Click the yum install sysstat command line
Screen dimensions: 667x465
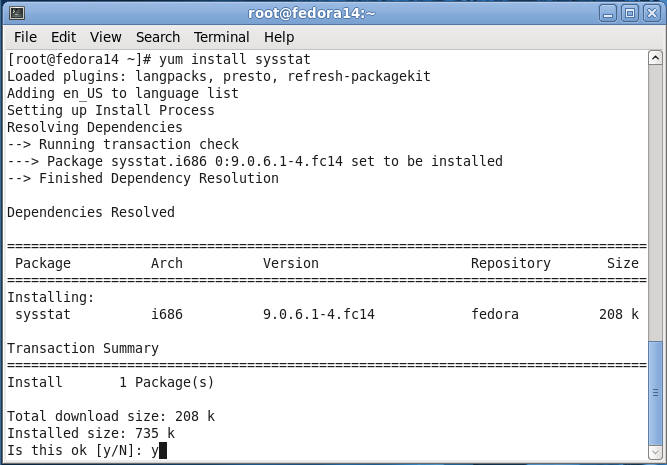point(159,59)
